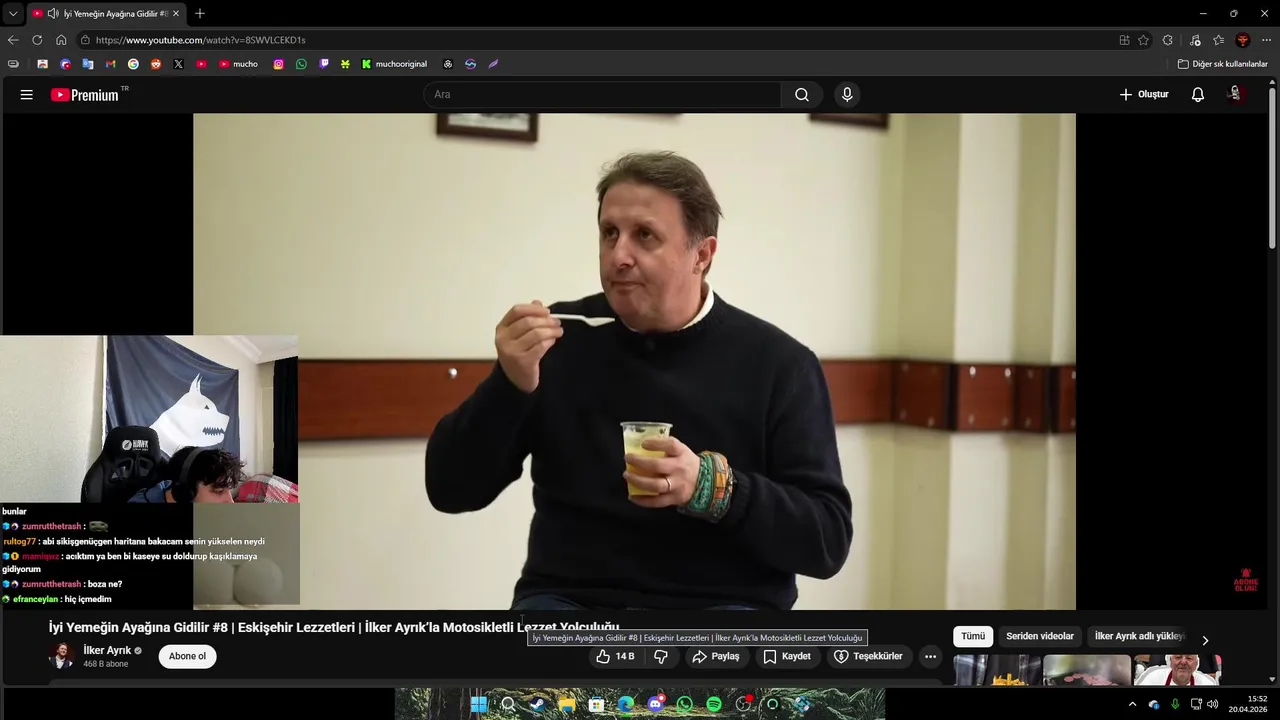Screen dimensions: 1280x720
Task: Go to YouTube Premium home logo
Action: [x=85, y=95]
